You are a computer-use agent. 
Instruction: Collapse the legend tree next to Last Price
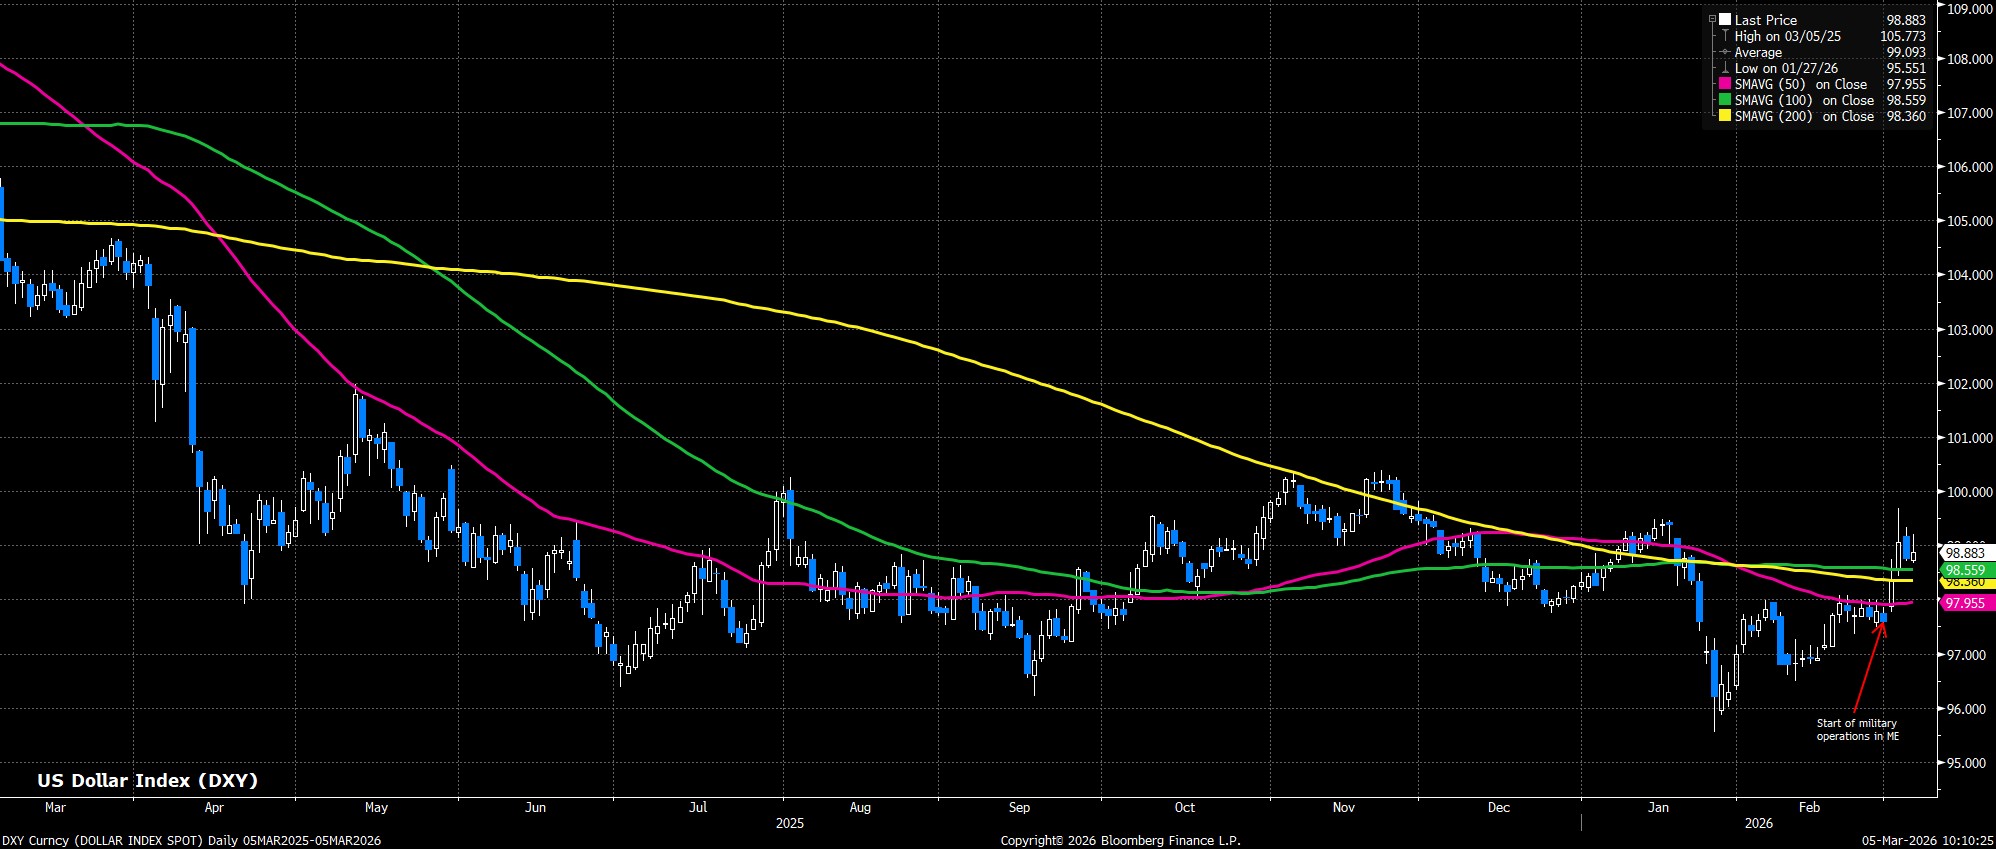[x=1713, y=20]
